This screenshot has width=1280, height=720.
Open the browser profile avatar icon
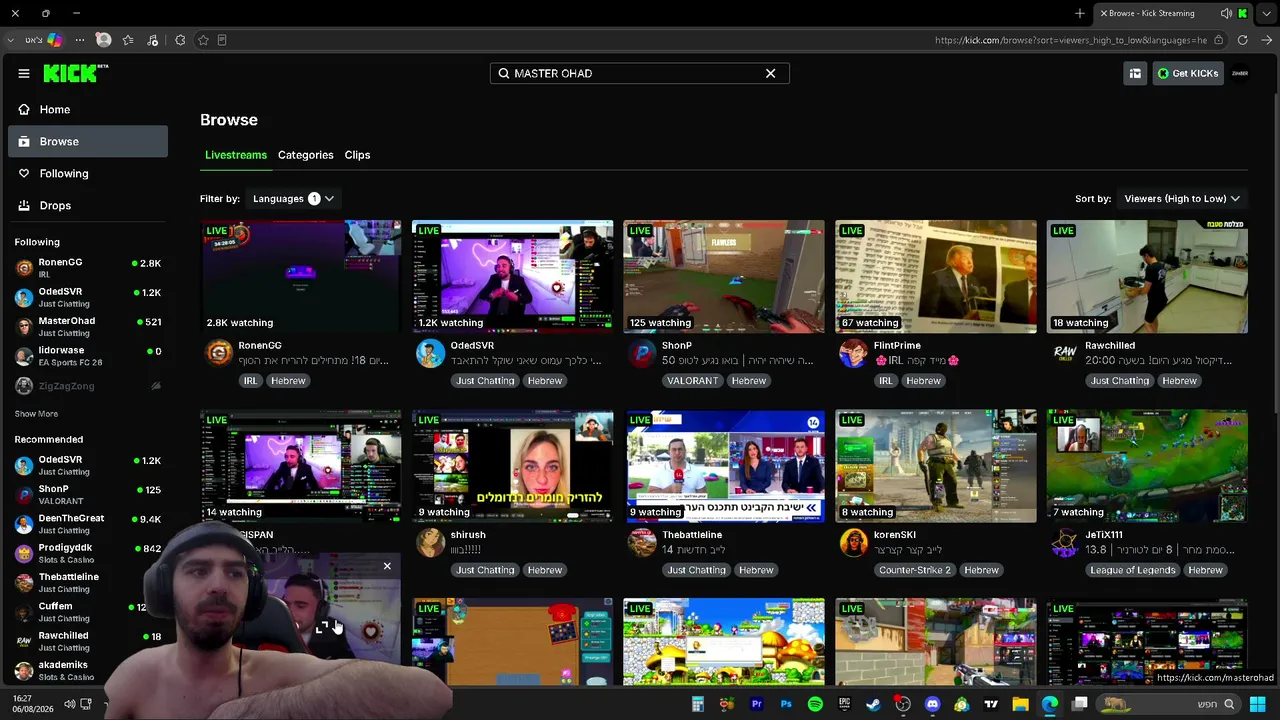[x=103, y=40]
